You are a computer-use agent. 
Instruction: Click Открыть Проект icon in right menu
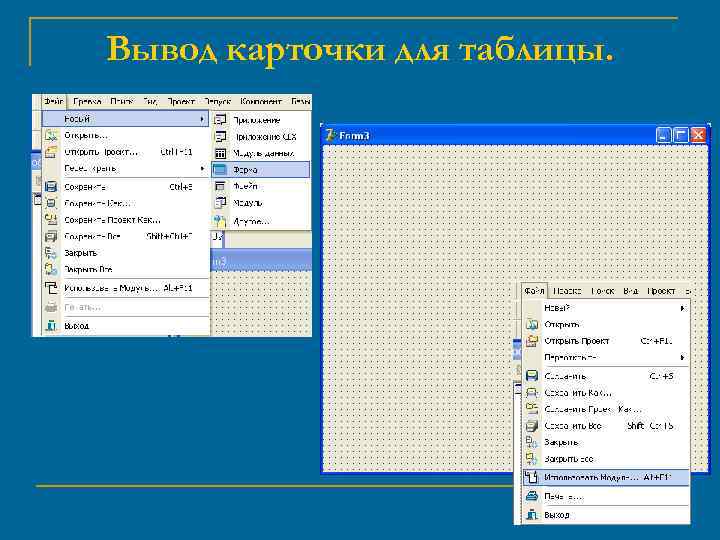[532, 341]
